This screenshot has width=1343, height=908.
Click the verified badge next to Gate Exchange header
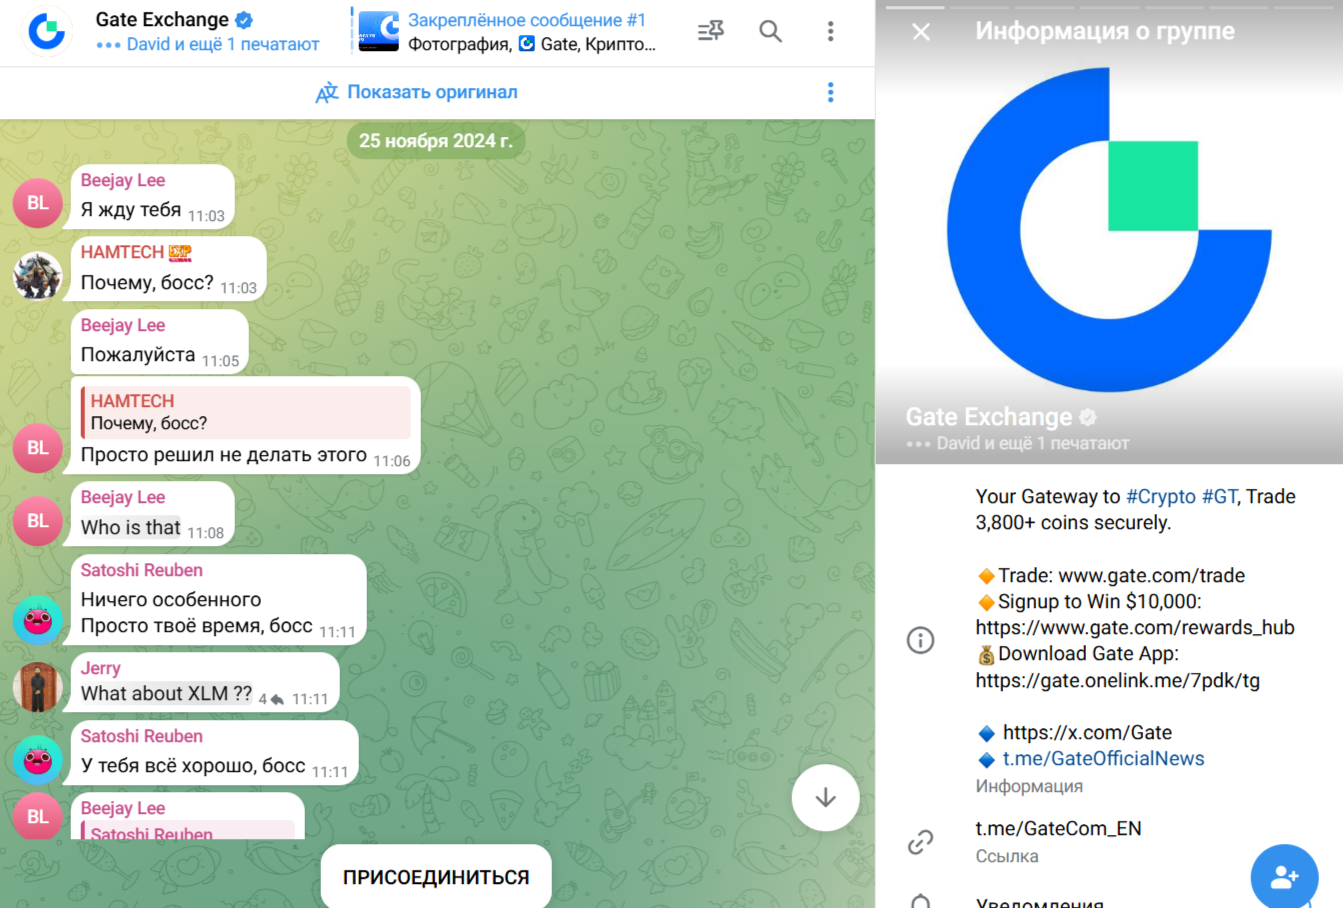[x=244, y=20]
